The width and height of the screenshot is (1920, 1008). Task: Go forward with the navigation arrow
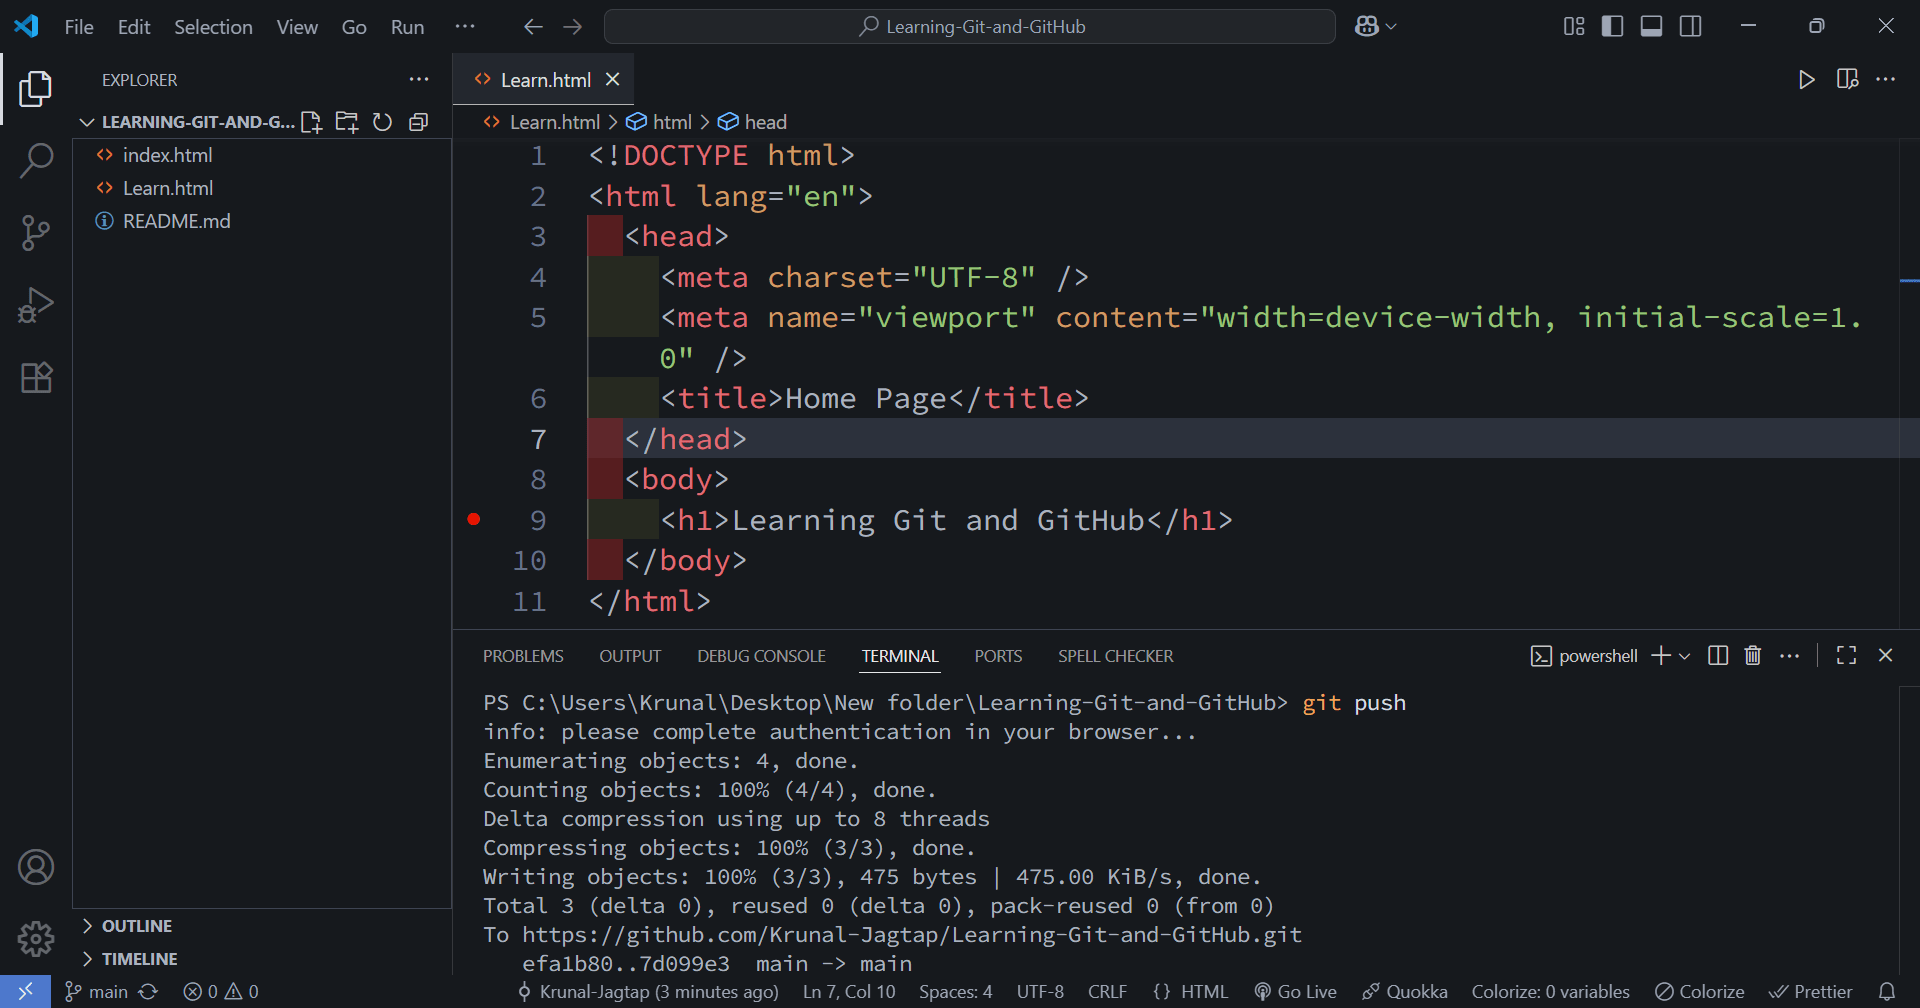point(572,27)
